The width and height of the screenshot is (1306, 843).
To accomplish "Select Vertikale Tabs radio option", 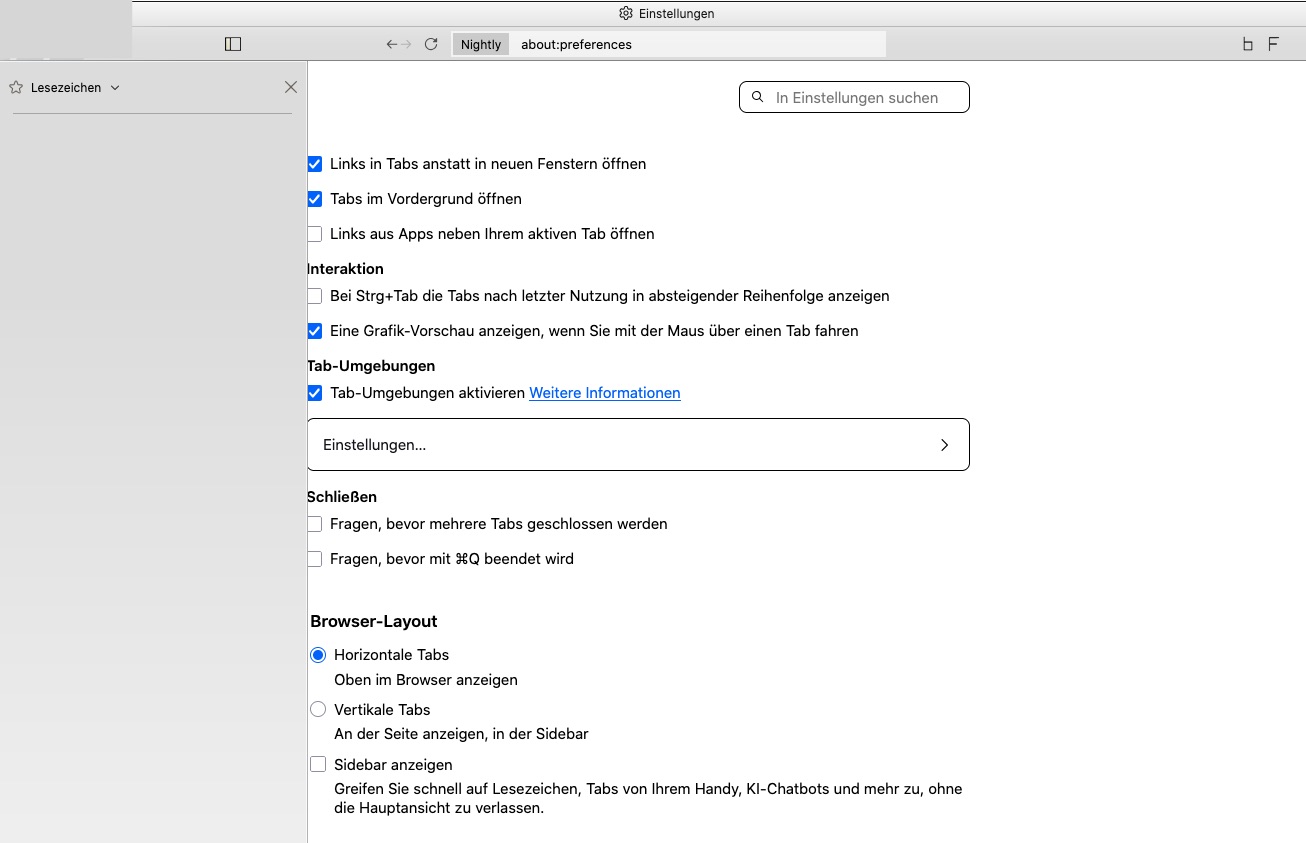I will click(x=318, y=710).
